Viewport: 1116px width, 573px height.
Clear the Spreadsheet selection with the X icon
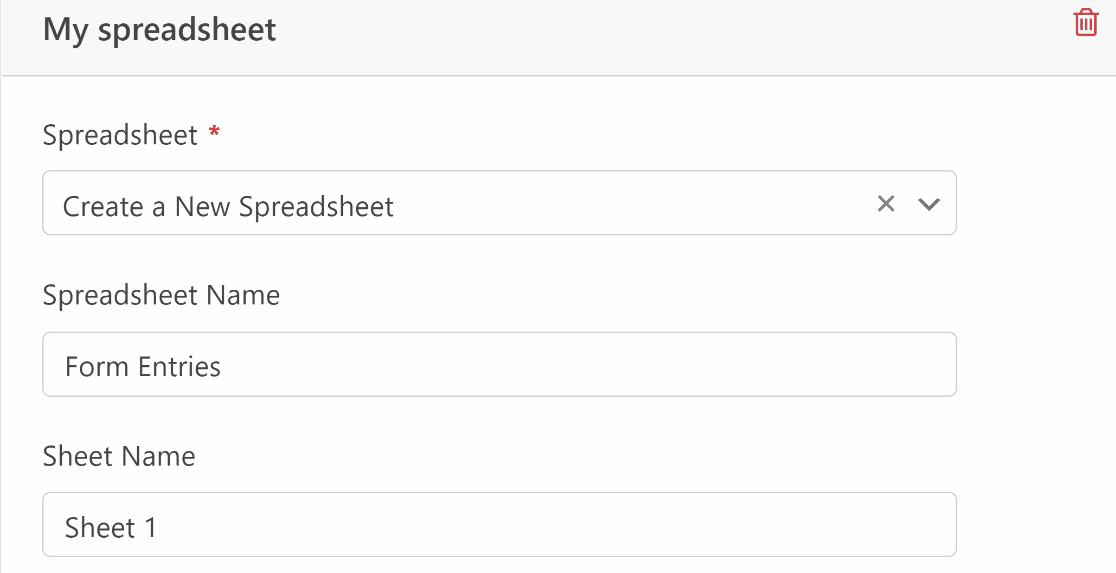tap(885, 204)
